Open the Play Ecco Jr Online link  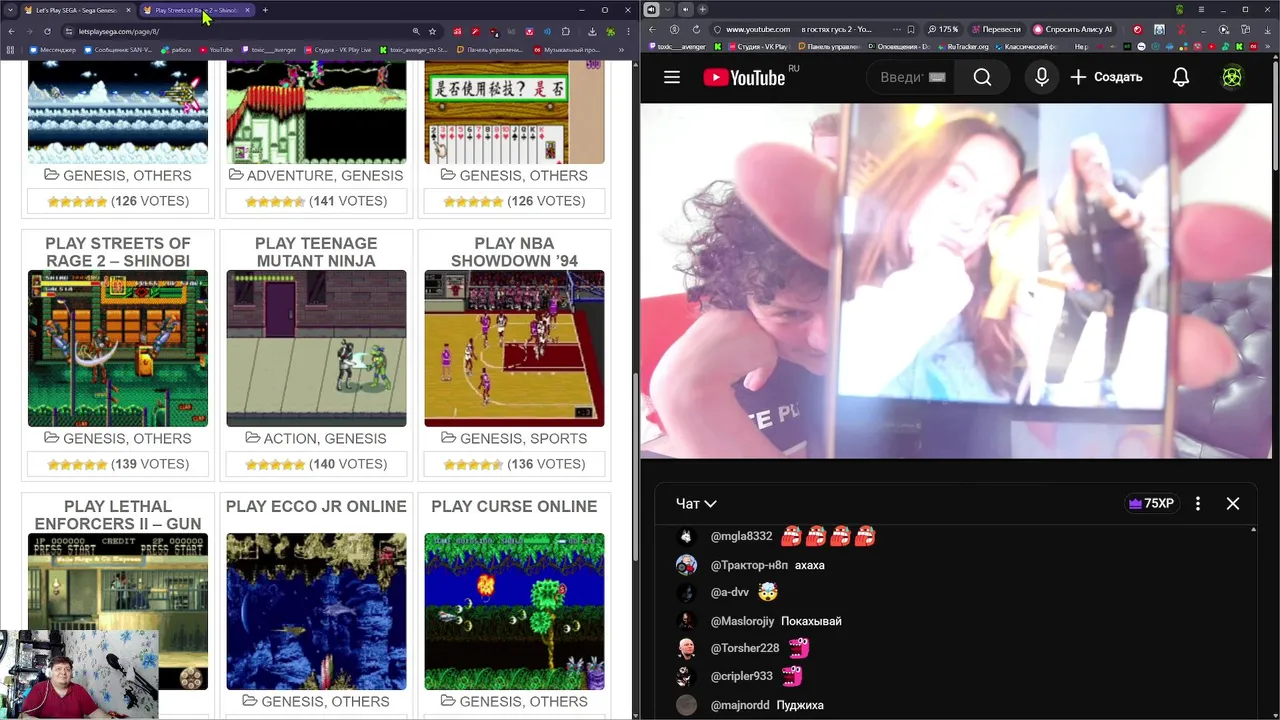[x=316, y=506]
